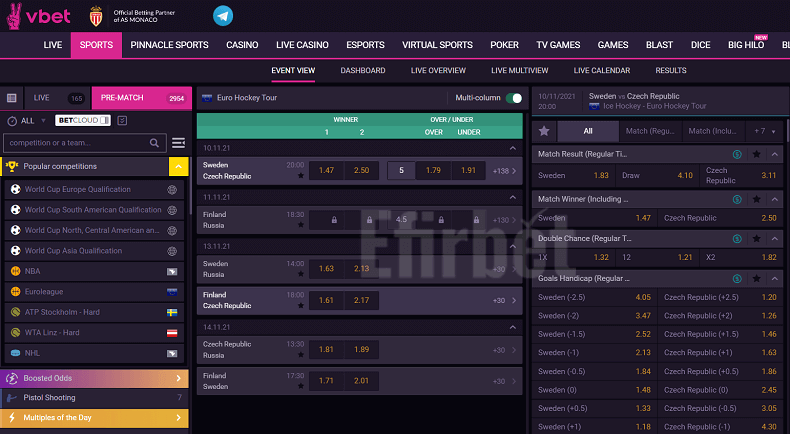
Task: Open the favorites star tab in market panel
Action: [544, 131]
